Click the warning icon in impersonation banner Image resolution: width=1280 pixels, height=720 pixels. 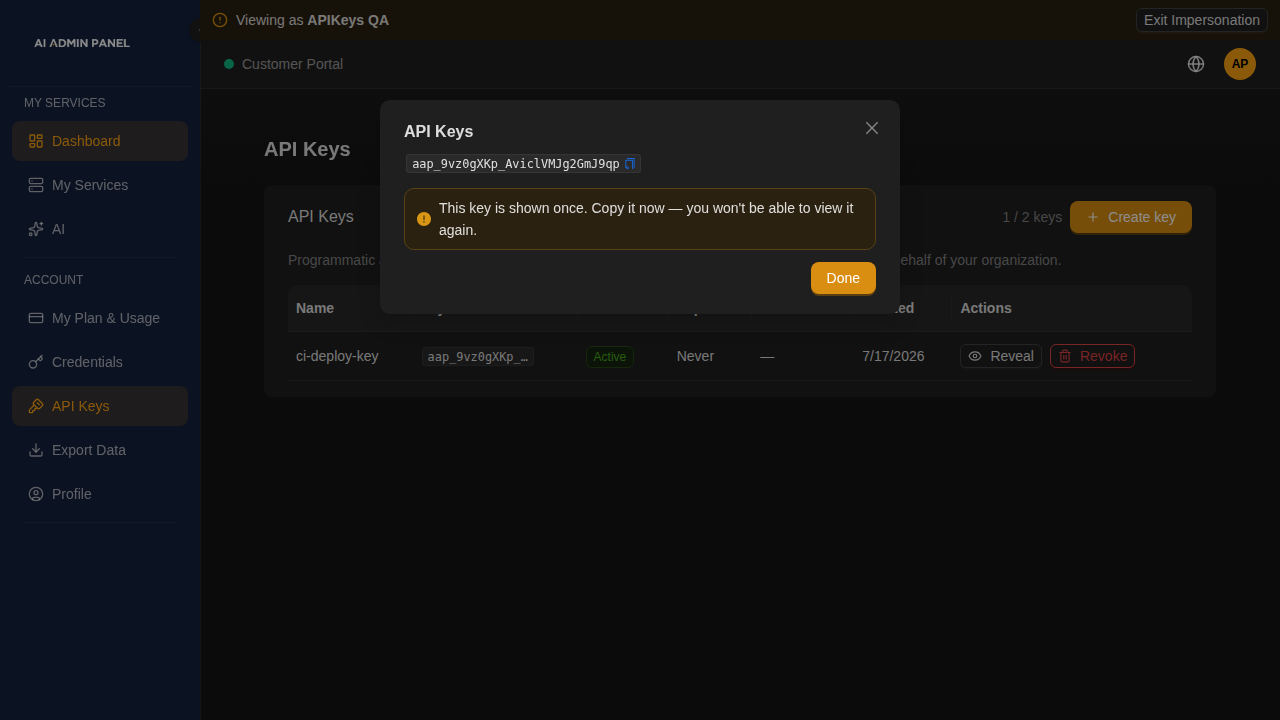coord(220,20)
